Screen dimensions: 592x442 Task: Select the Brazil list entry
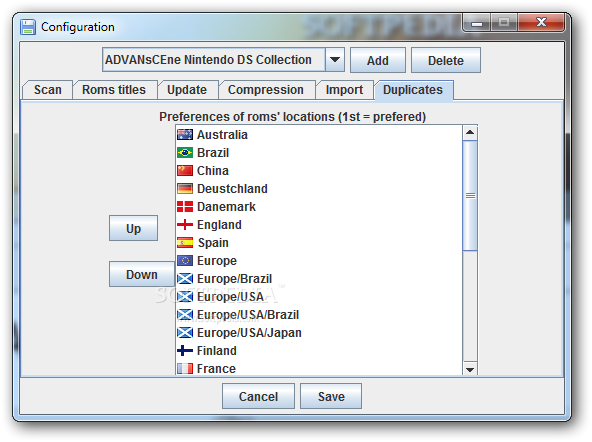coord(319,153)
